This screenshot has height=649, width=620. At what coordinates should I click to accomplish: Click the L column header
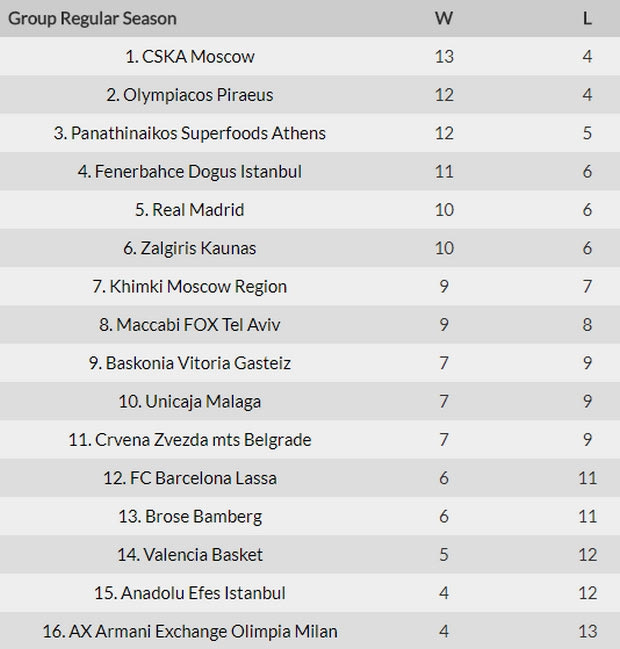click(587, 19)
